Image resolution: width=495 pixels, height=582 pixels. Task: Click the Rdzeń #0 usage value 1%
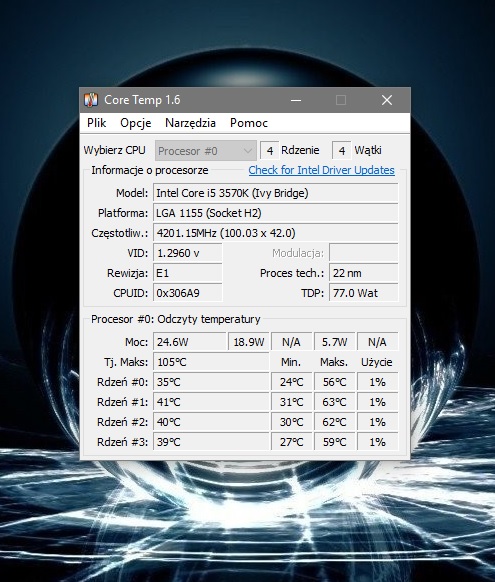[378, 382]
